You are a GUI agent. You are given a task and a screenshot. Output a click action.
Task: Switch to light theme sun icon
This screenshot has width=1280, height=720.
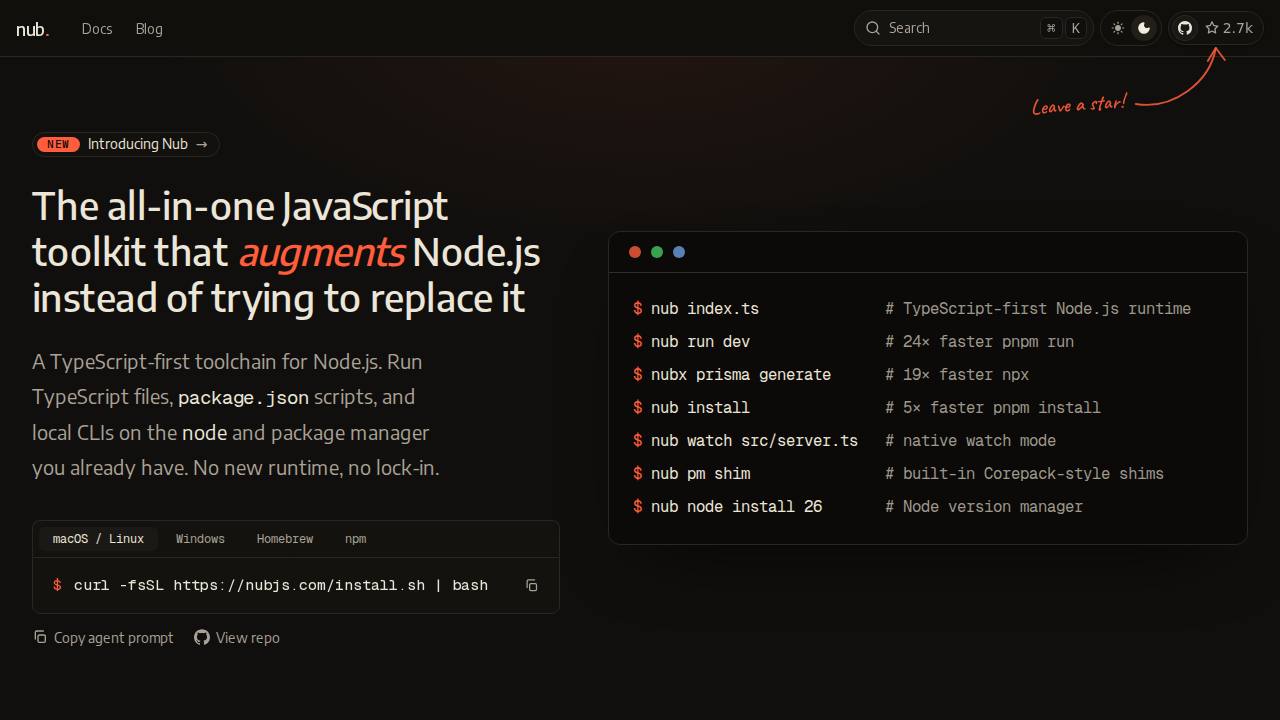pos(1118,28)
